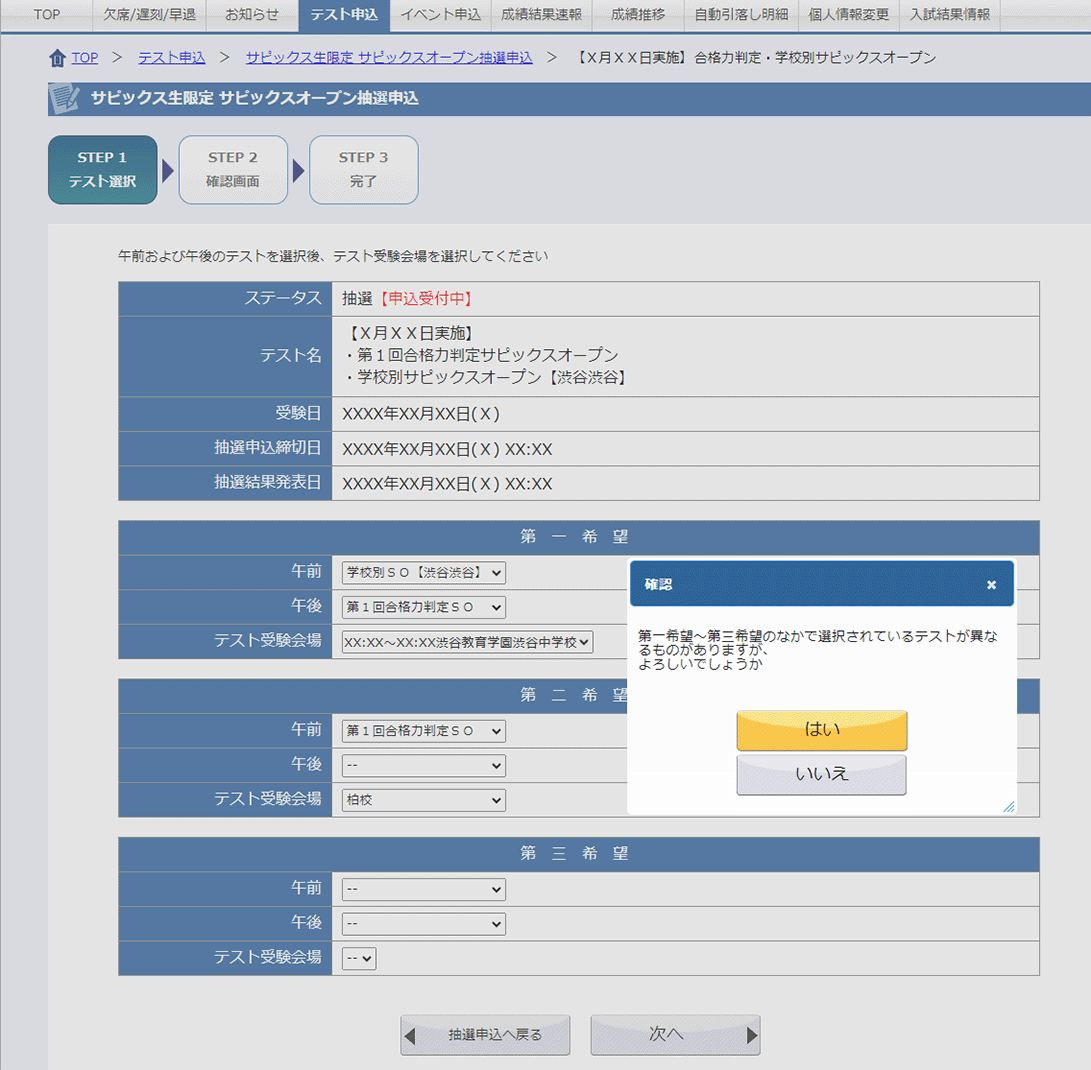The width and height of the screenshot is (1091, 1070).
Task: Click resize grip of 確認 dialog
Action: (1009, 806)
